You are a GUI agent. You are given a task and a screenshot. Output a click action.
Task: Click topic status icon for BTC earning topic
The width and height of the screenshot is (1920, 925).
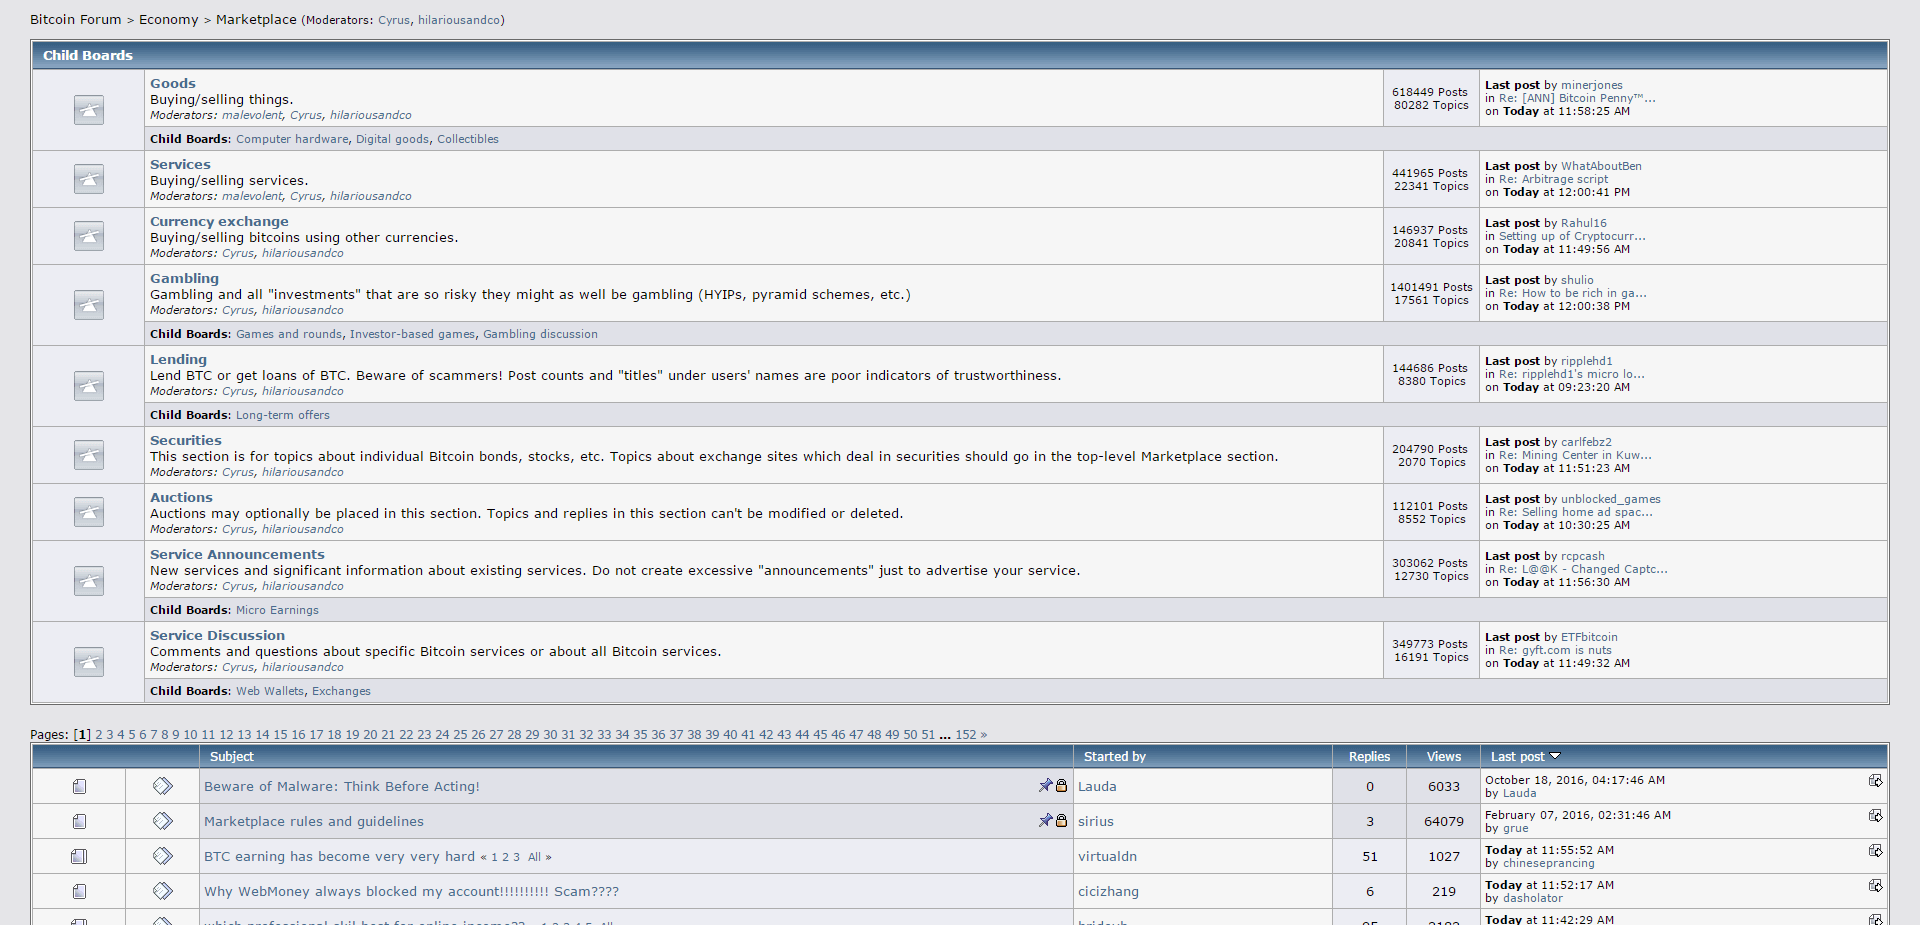(x=79, y=857)
